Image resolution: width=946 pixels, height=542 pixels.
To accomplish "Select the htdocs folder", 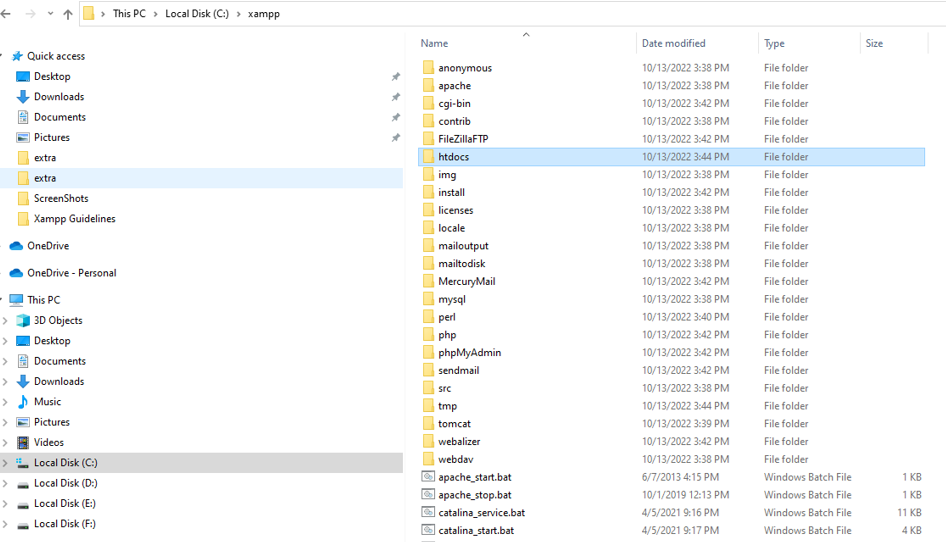I will click(671, 157).
